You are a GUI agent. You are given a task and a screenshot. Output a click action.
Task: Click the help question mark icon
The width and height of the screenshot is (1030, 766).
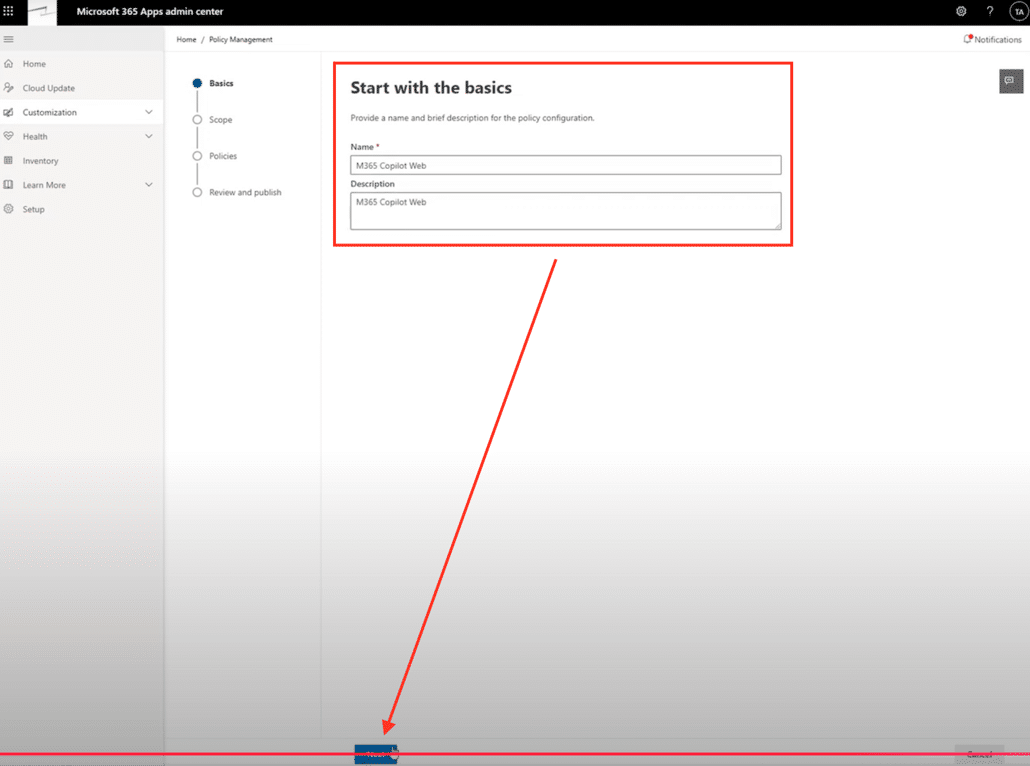point(990,11)
